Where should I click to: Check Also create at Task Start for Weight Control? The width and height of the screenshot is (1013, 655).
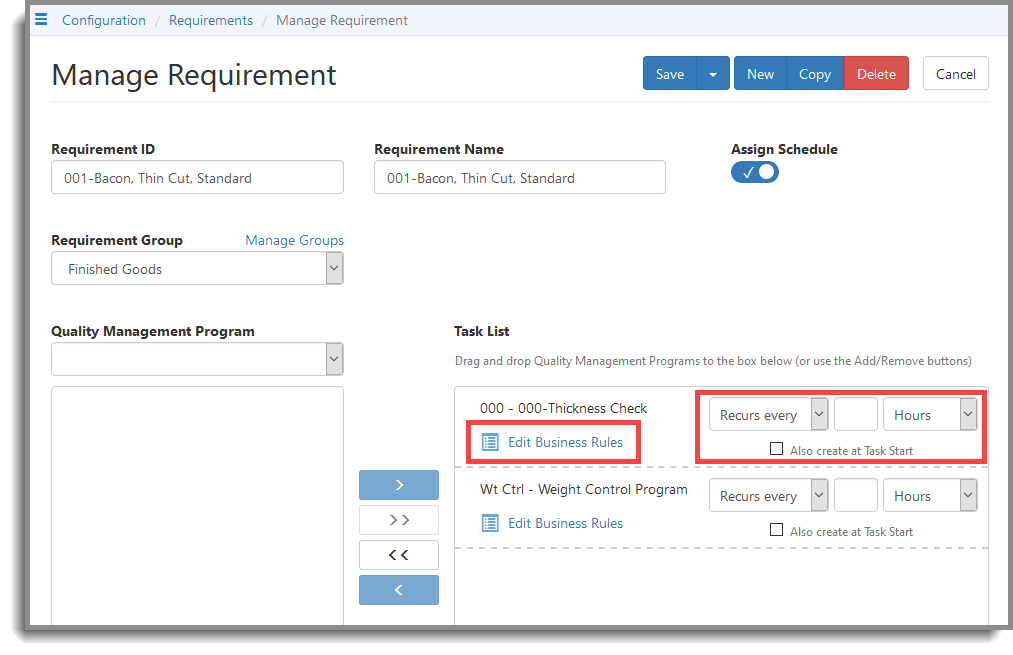[777, 530]
